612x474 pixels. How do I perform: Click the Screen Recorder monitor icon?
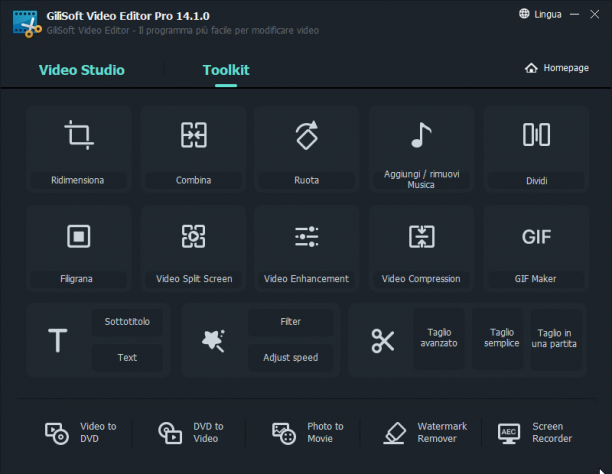tap(509, 433)
